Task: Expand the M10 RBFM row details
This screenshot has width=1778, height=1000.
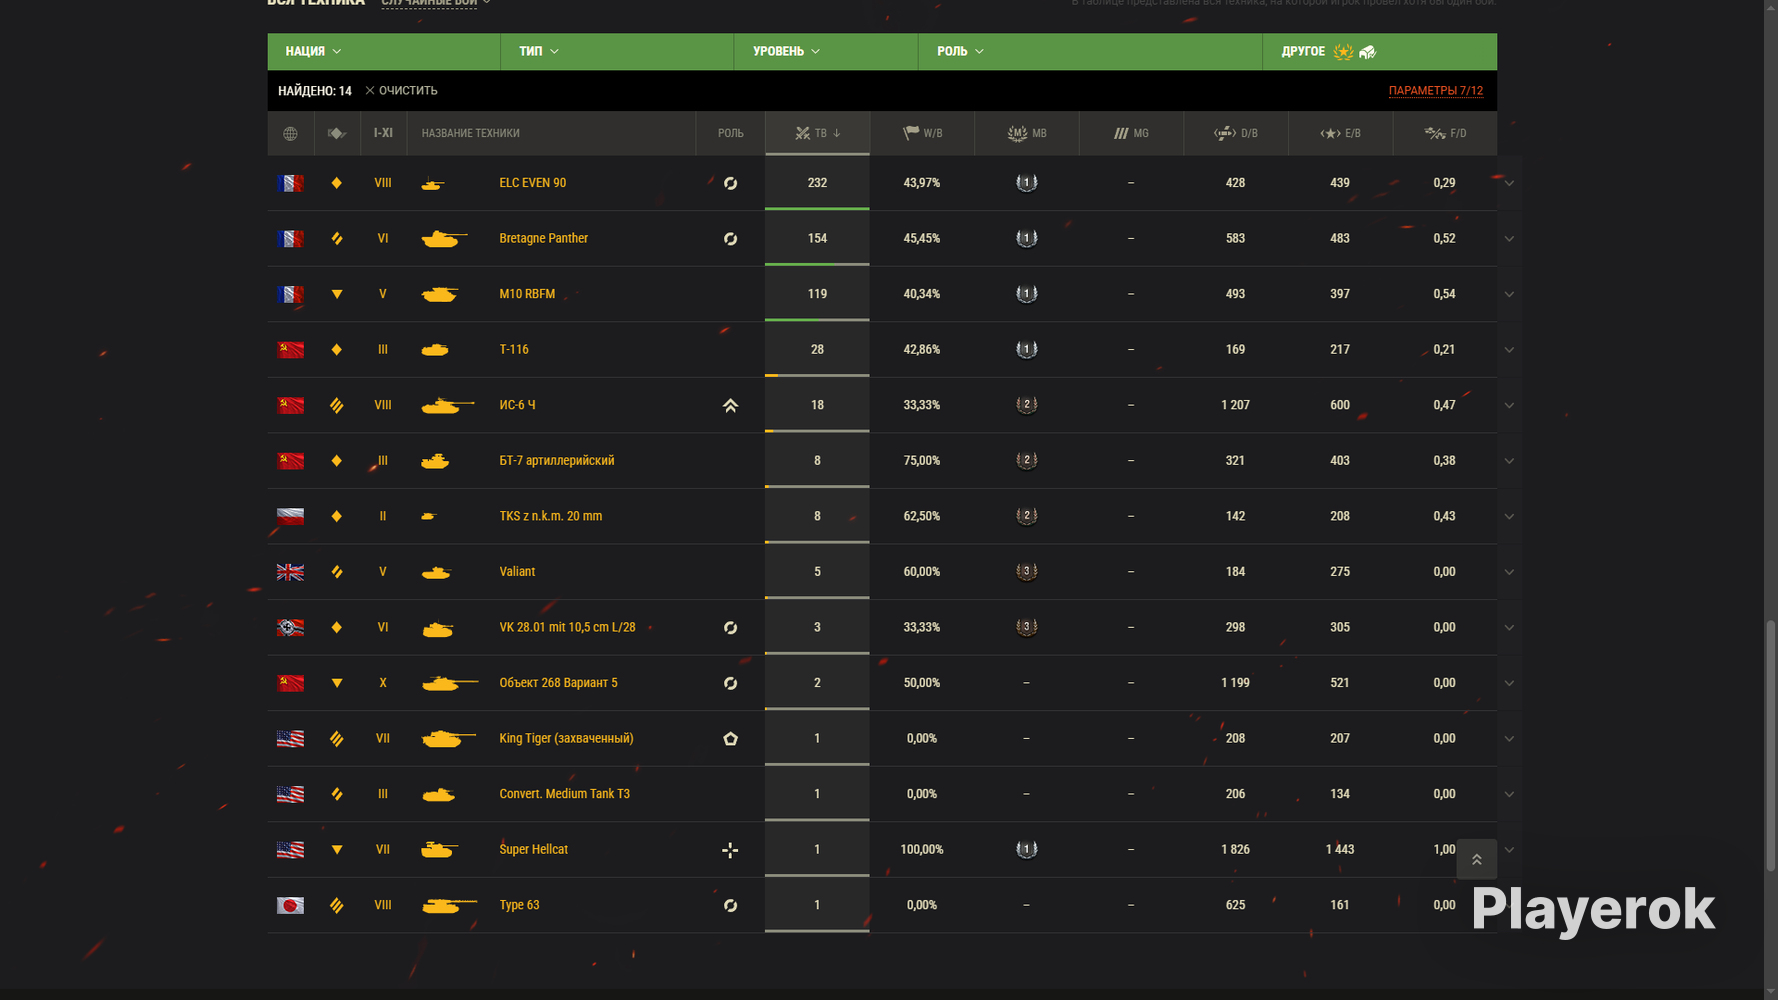Action: (1509, 294)
